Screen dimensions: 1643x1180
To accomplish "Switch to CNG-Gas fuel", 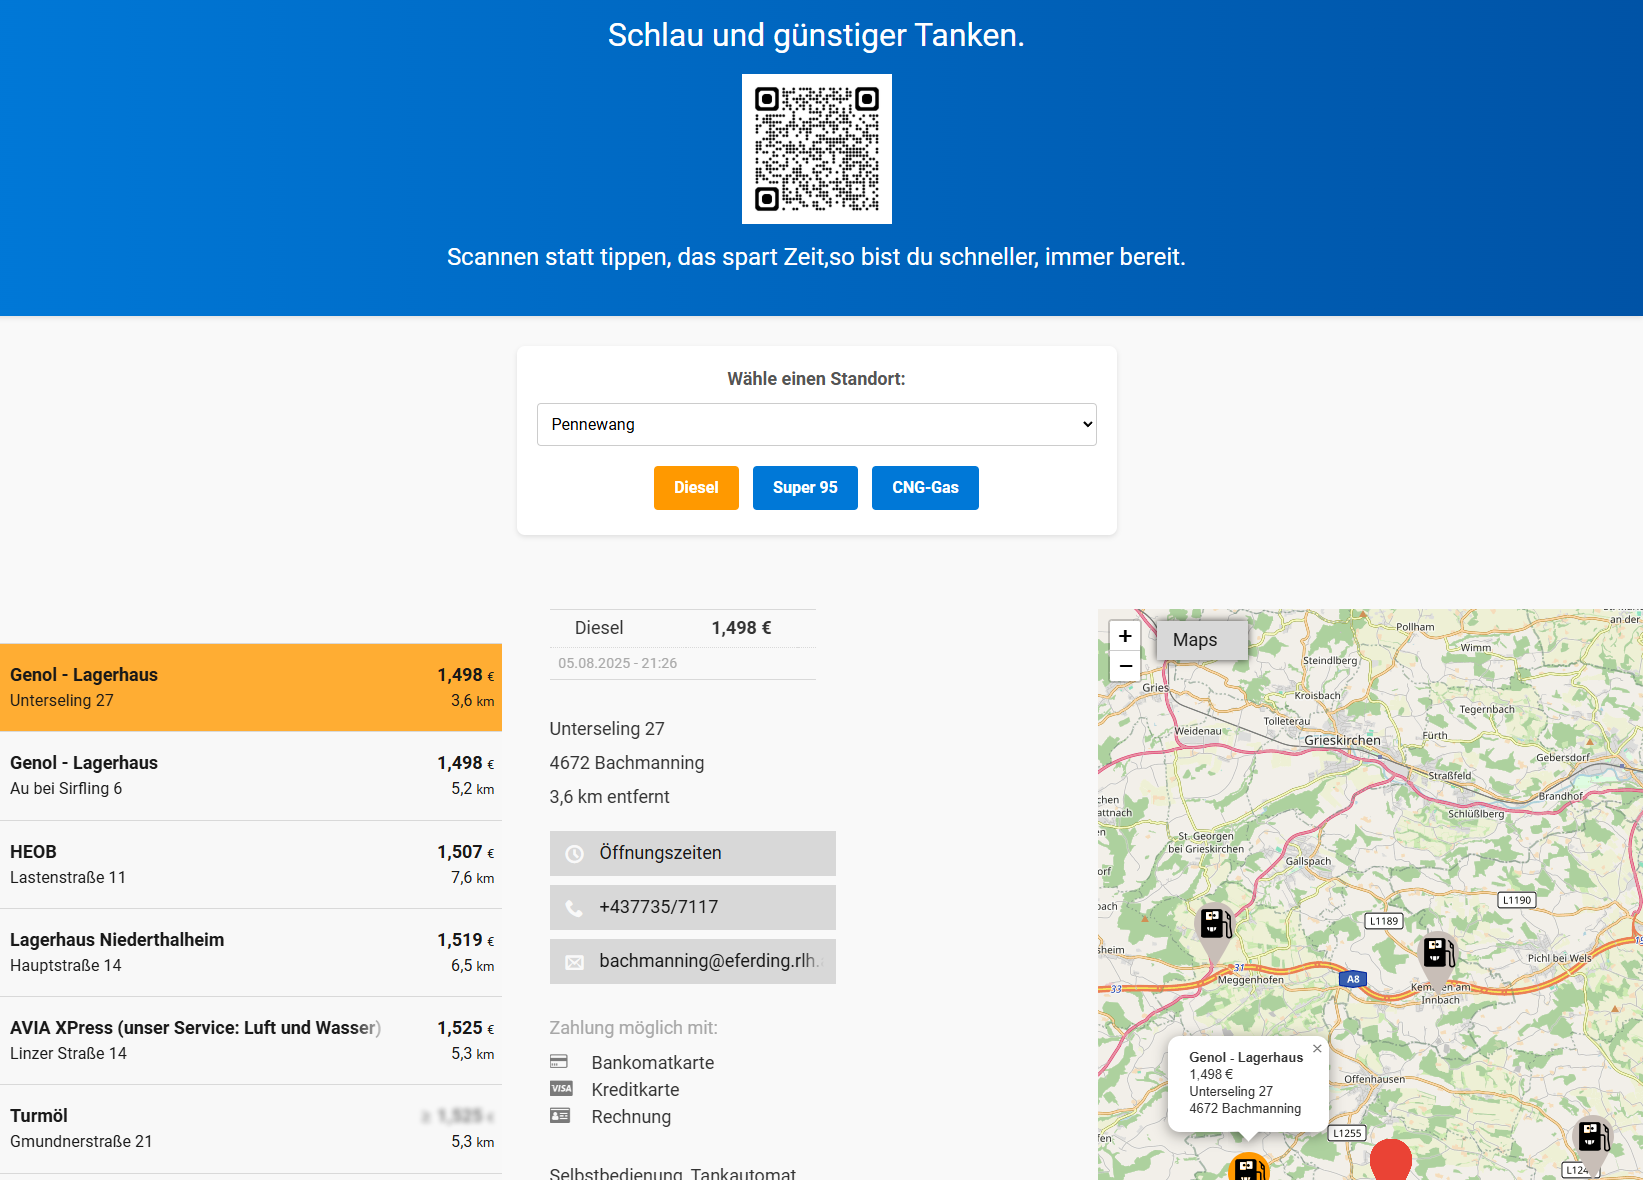I will [x=925, y=488].
